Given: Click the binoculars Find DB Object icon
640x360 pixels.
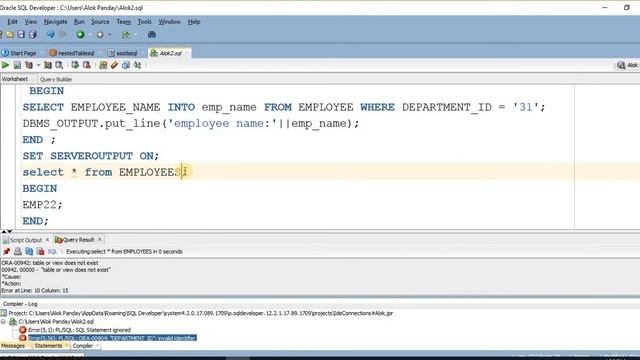Looking at the screenshot, I should click(152, 35).
